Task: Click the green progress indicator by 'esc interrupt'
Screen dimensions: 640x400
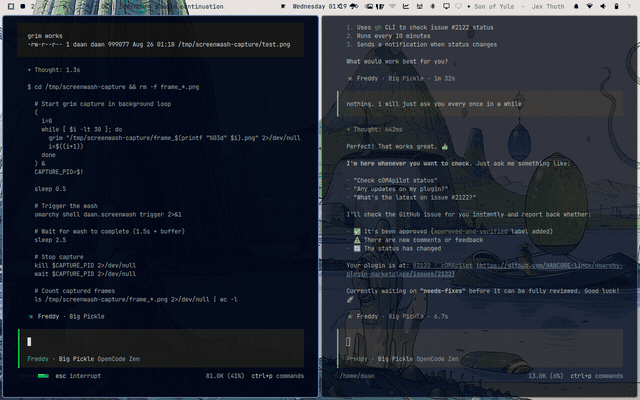Action: tap(43, 376)
